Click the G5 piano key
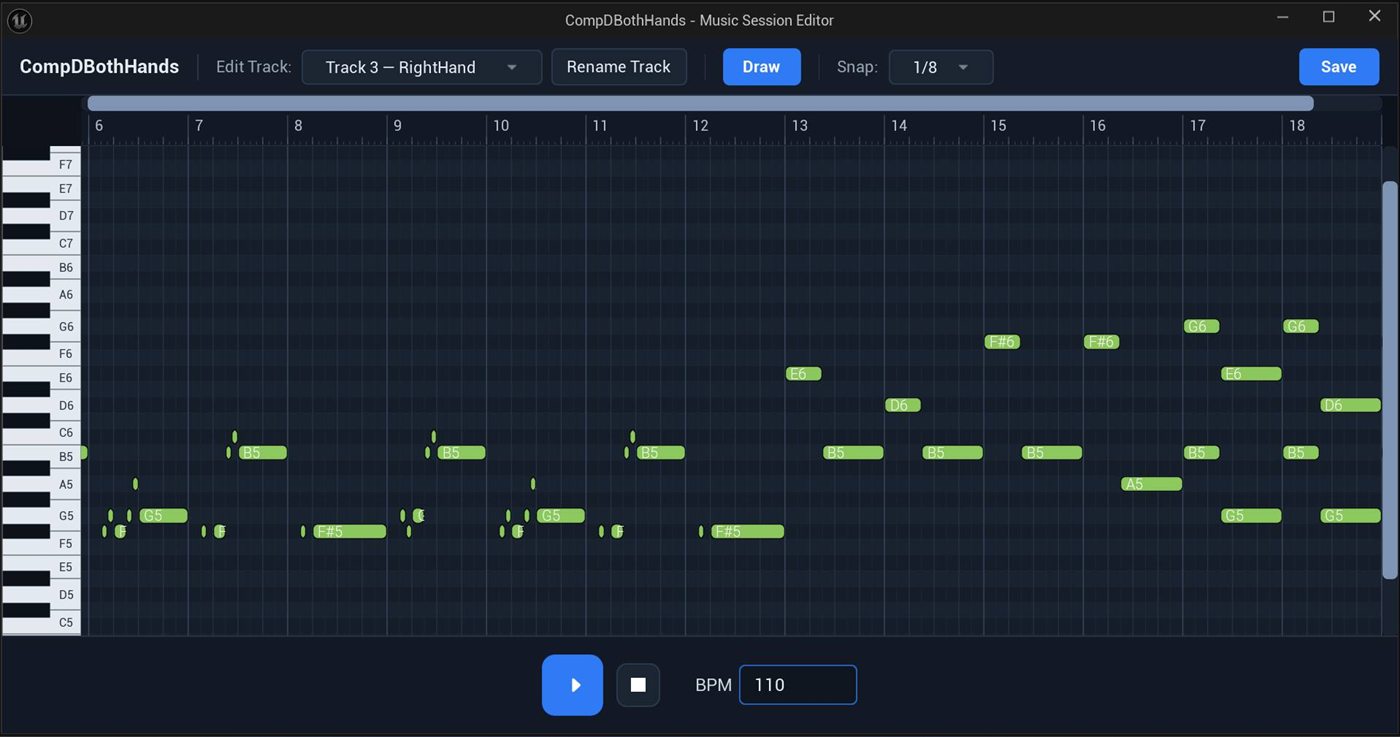Screen dimensions: 1400x737 click(40, 516)
